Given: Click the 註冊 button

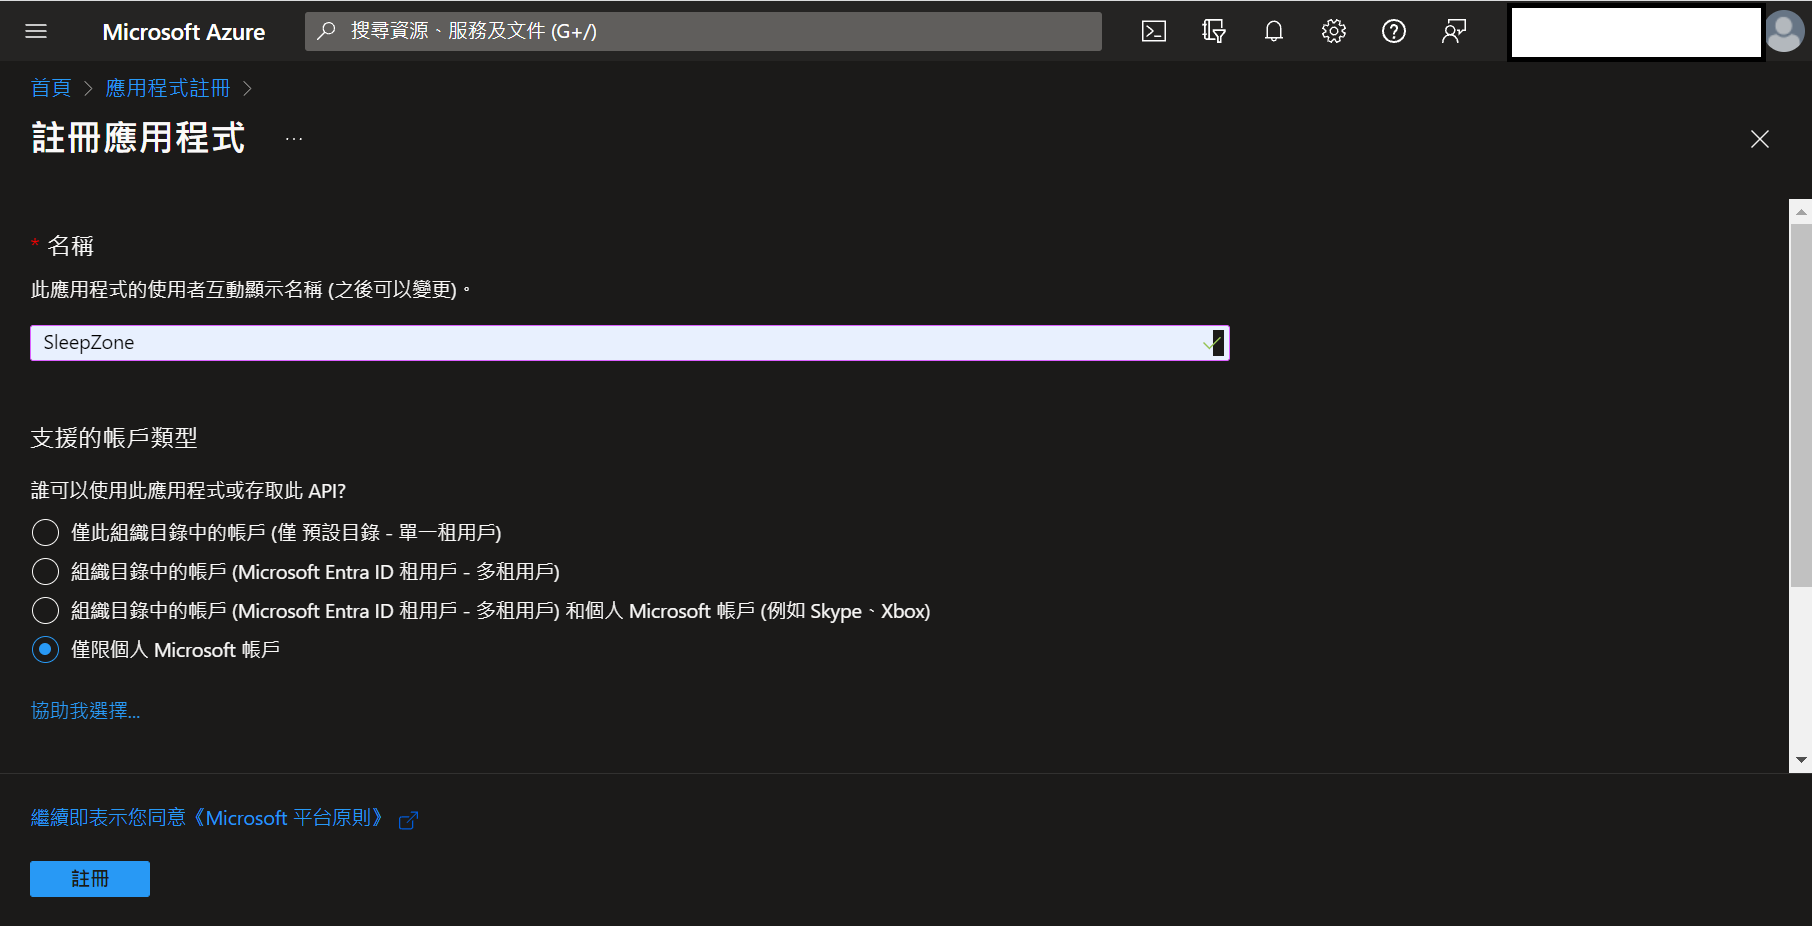Looking at the screenshot, I should [90, 879].
